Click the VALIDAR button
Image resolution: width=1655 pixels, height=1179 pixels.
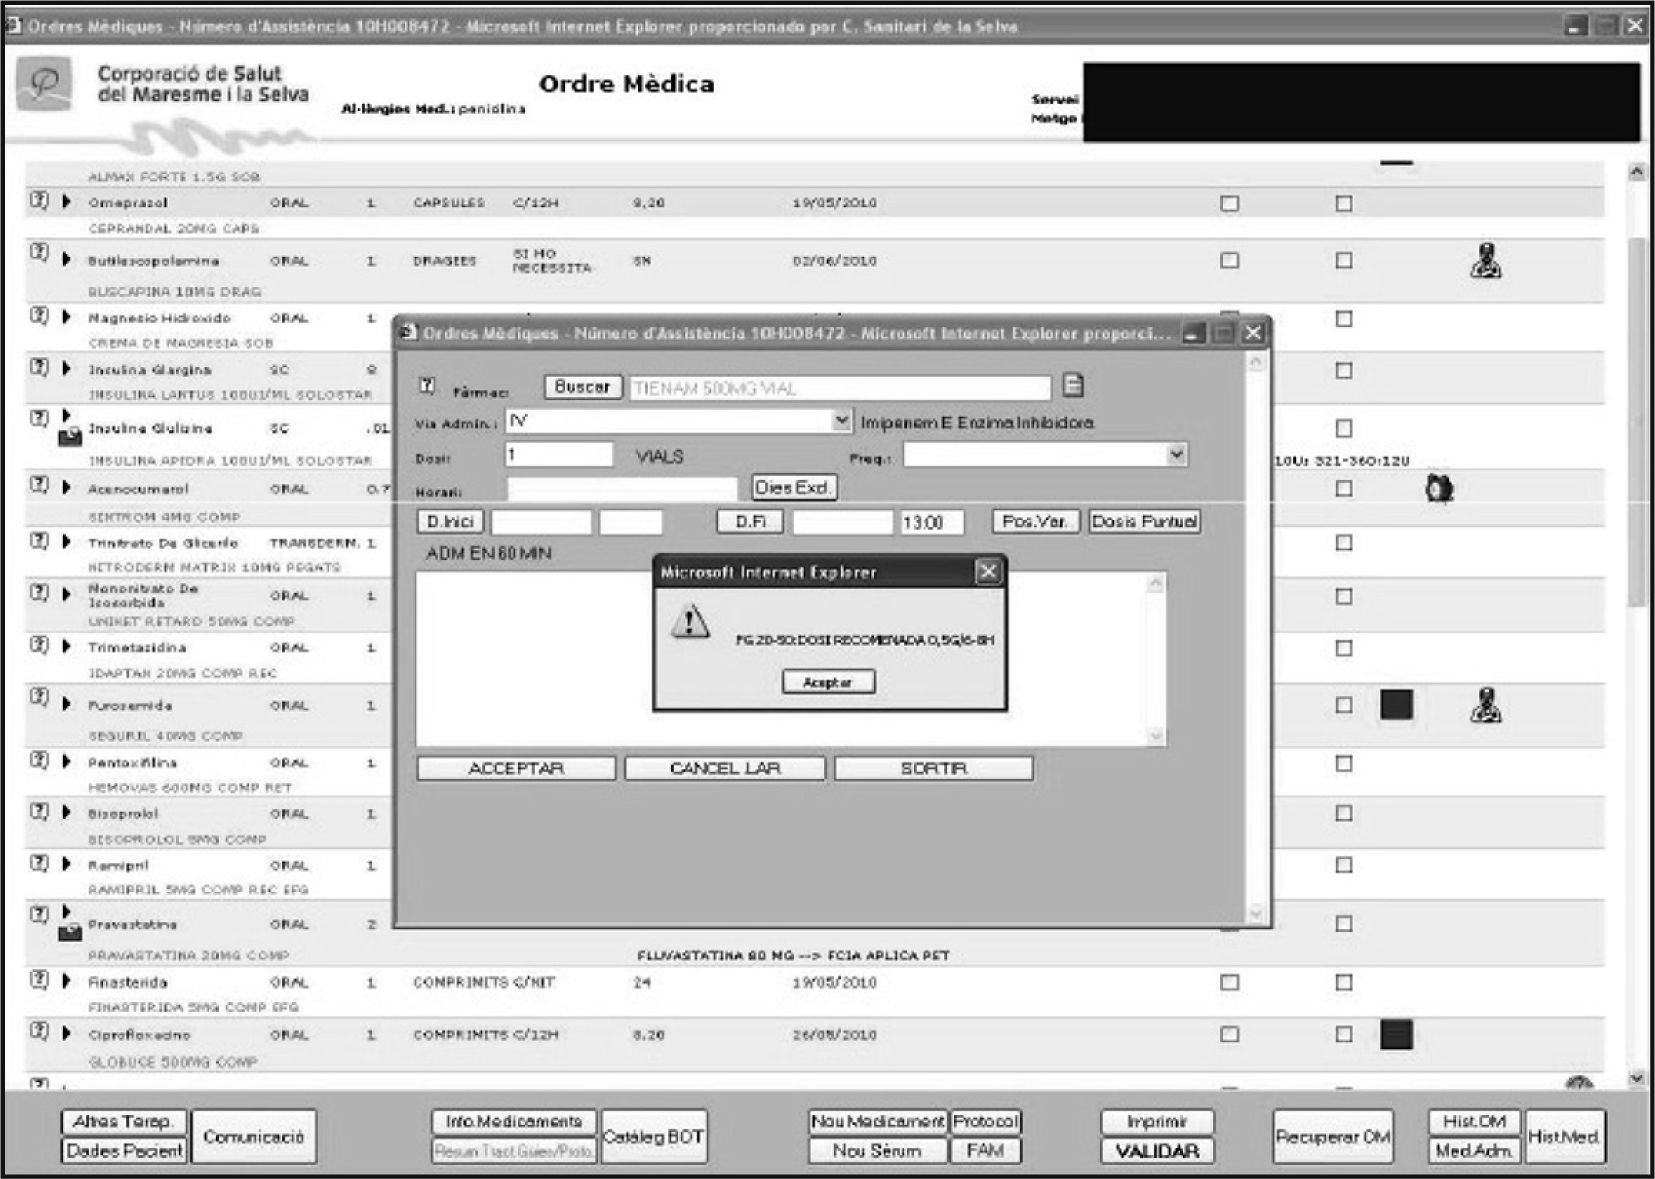tap(1157, 1151)
